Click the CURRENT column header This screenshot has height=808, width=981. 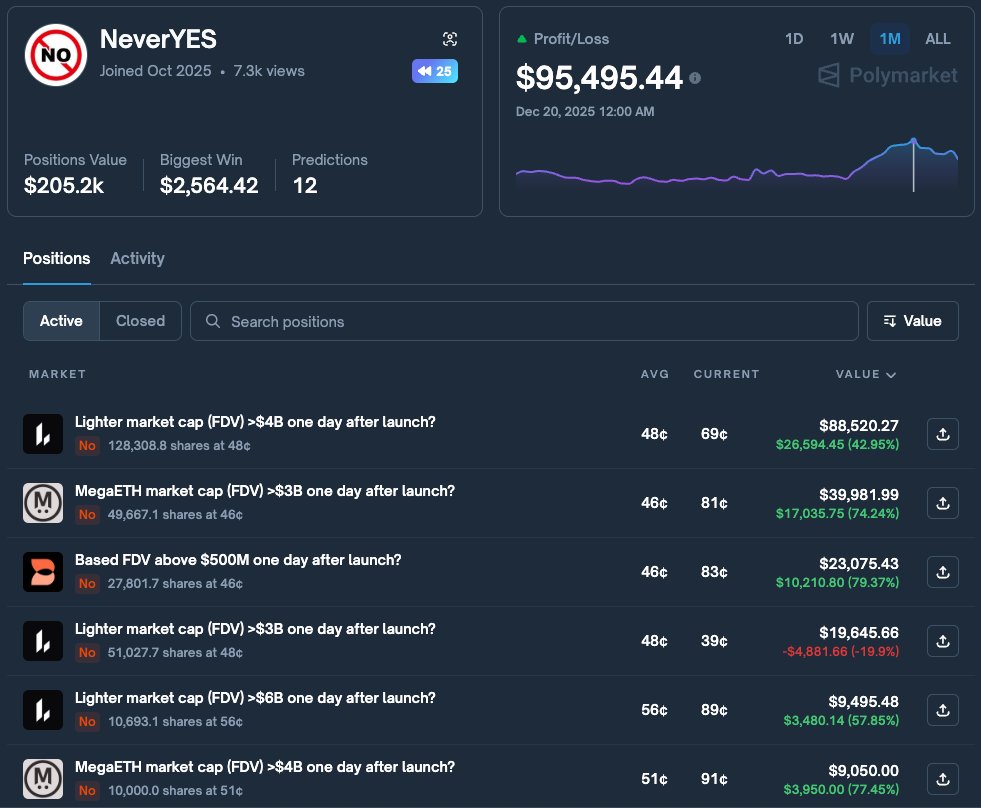click(x=726, y=374)
